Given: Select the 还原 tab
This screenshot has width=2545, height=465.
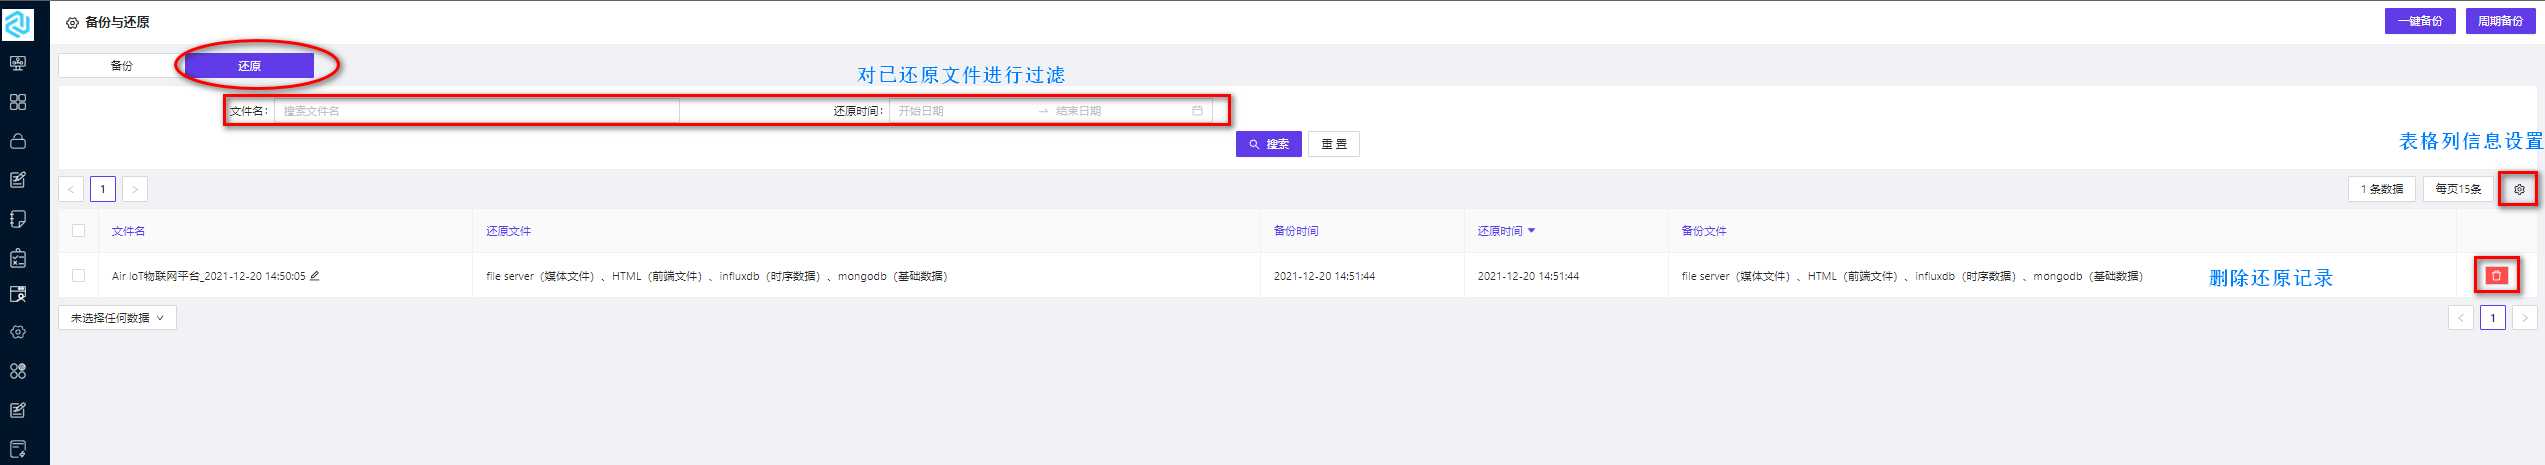Looking at the screenshot, I should tap(249, 66).
